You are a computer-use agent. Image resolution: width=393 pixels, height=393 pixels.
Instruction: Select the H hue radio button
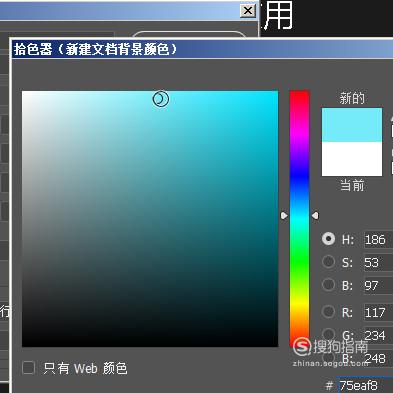pyautogui.click(x=328, y=239)
